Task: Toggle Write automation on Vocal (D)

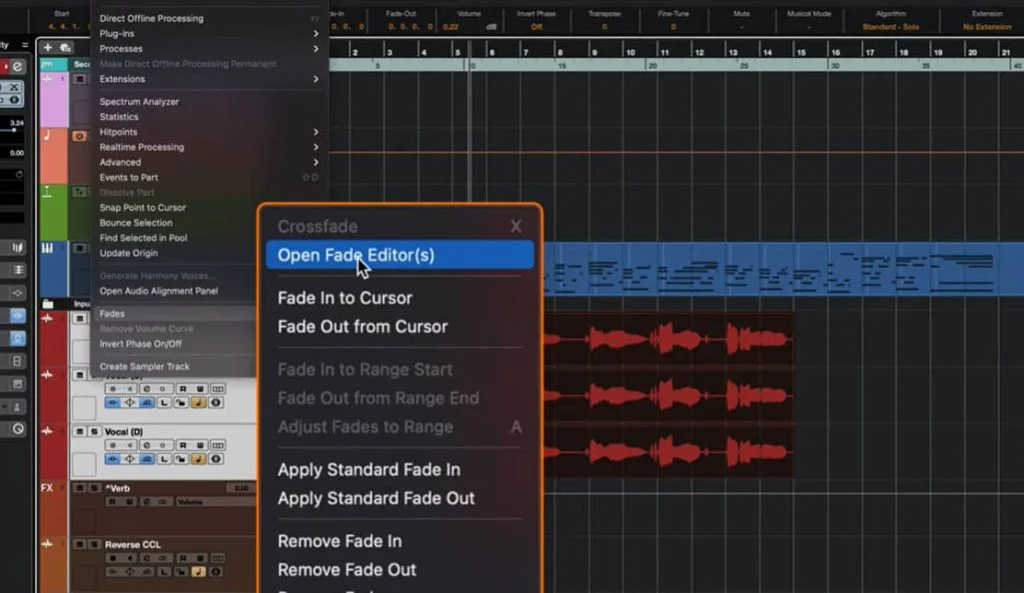Action: [200, 445]
